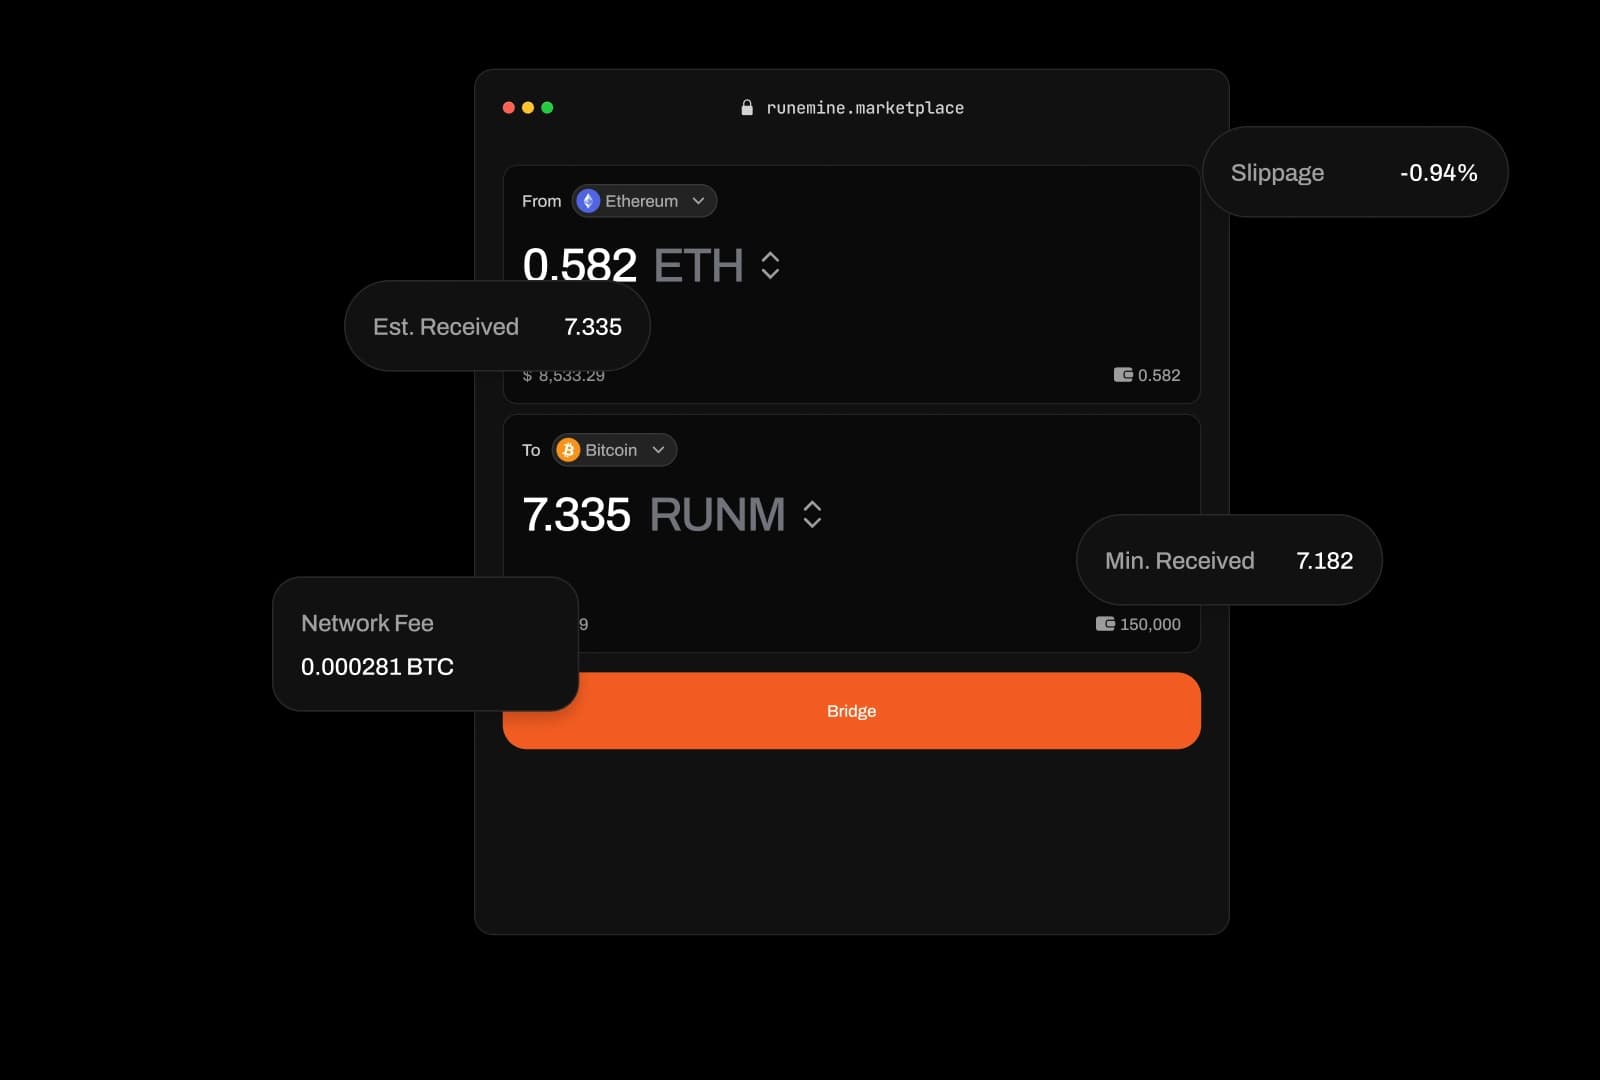The image size is (1600, 1080).
Task: Click the Est. Received 7.335 chip
Action: point(497,327)
